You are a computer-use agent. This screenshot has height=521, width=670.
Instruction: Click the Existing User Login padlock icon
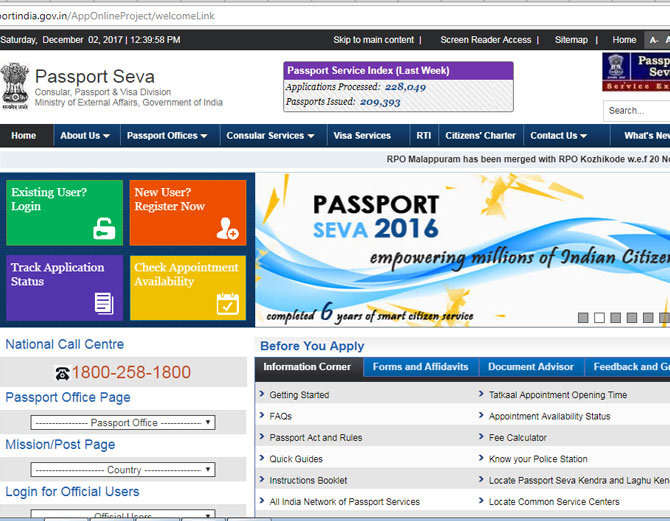[104, 229]
